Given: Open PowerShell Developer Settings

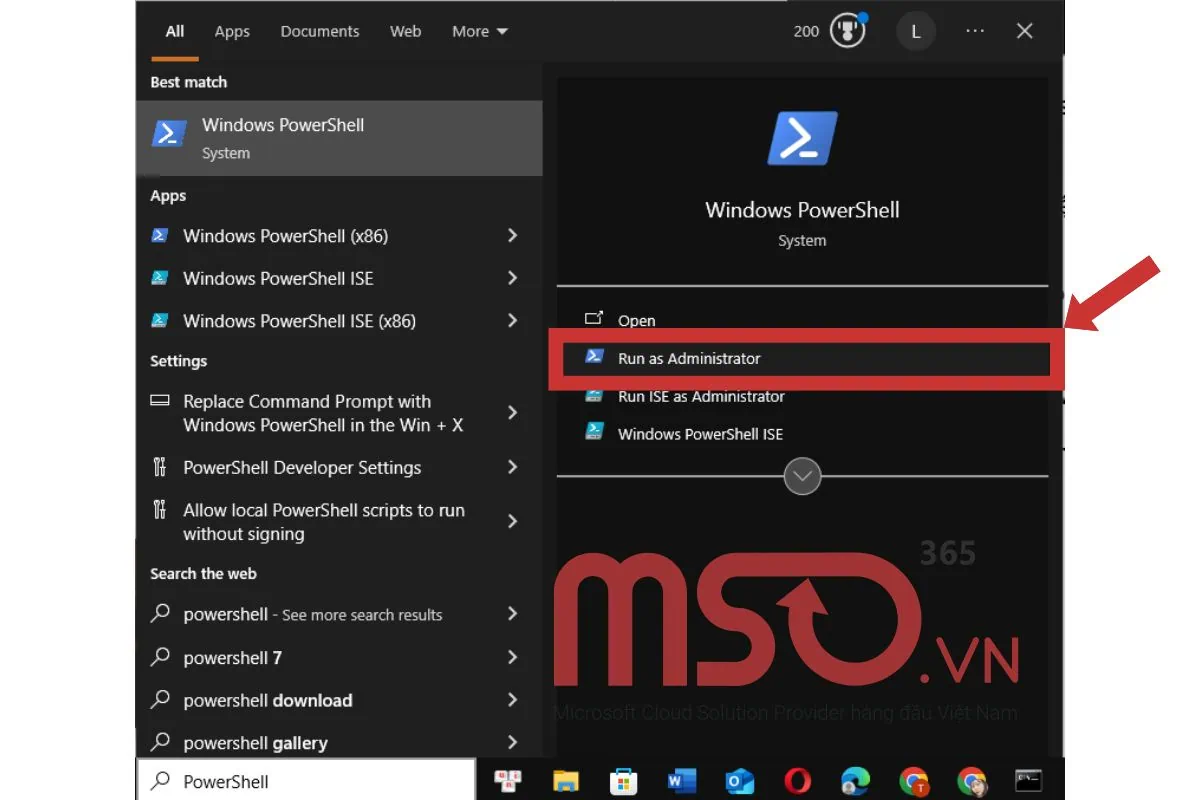Looking at the screenshot, I should (x=302, y=467).
